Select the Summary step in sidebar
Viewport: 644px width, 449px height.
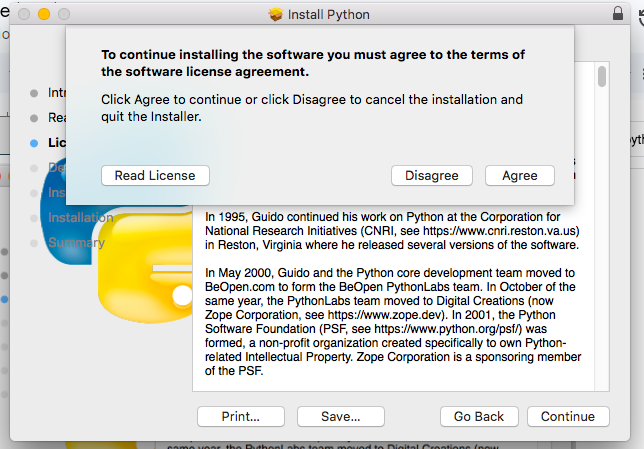pyautogui.click(x=76, y=242)
